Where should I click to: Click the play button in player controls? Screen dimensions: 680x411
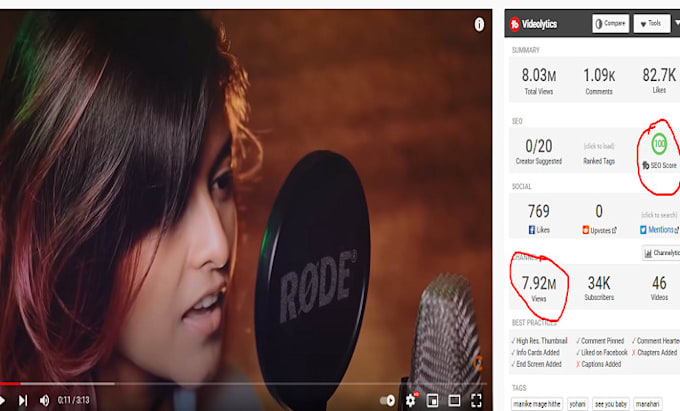(x=3, y=400)
